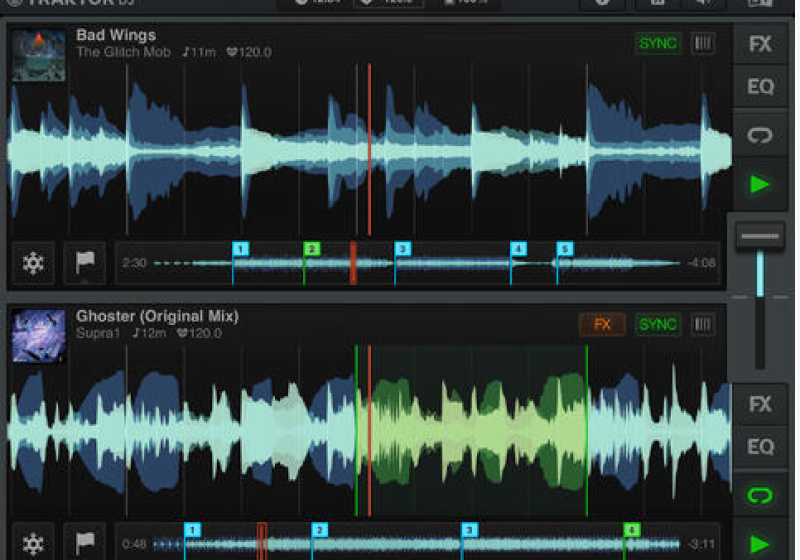This screenshot has height=560, width=800.
Task: Tap remaining time -4:08 on Bad Wings
Action: pos(702,263)
